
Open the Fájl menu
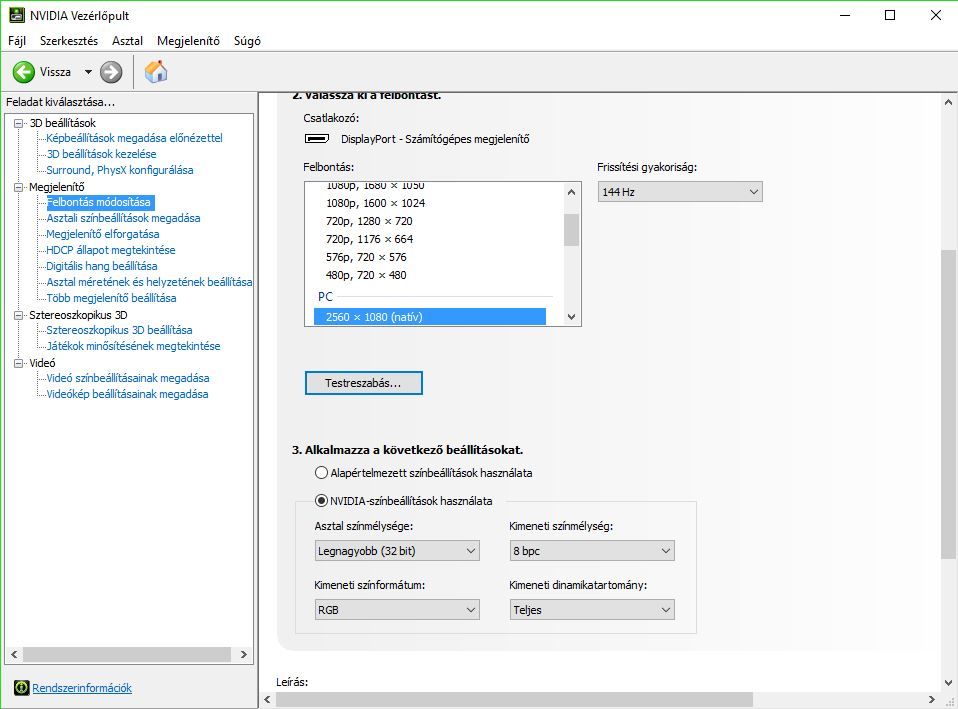[x=17, y=41]
